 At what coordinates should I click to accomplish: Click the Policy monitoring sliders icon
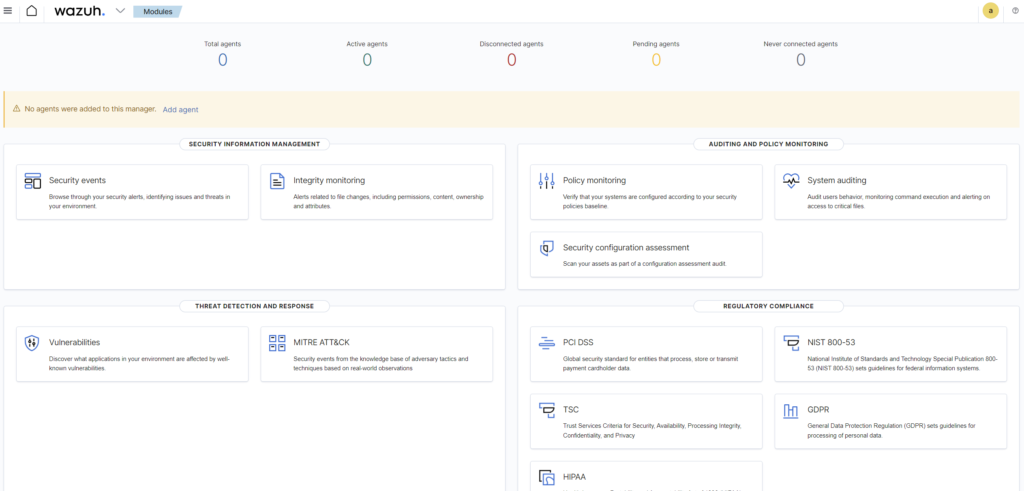pos(546,181)
